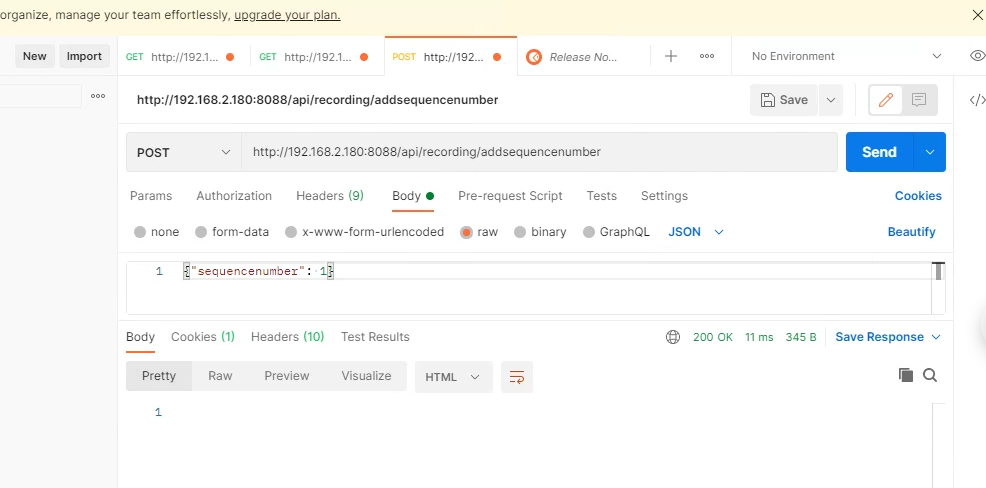986x488 pixels.
Task: Open environment quick look eye icon
Action: [977, 56]
